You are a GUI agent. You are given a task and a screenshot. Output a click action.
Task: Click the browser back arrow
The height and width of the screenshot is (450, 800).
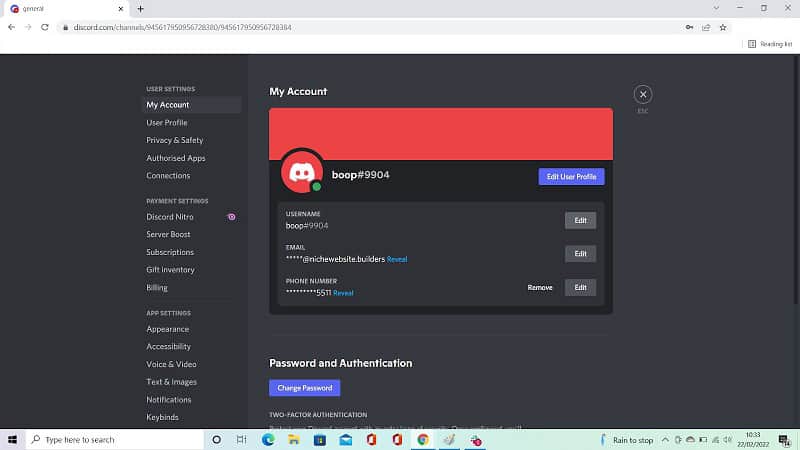pyautogui.click(x=11, y=28)
